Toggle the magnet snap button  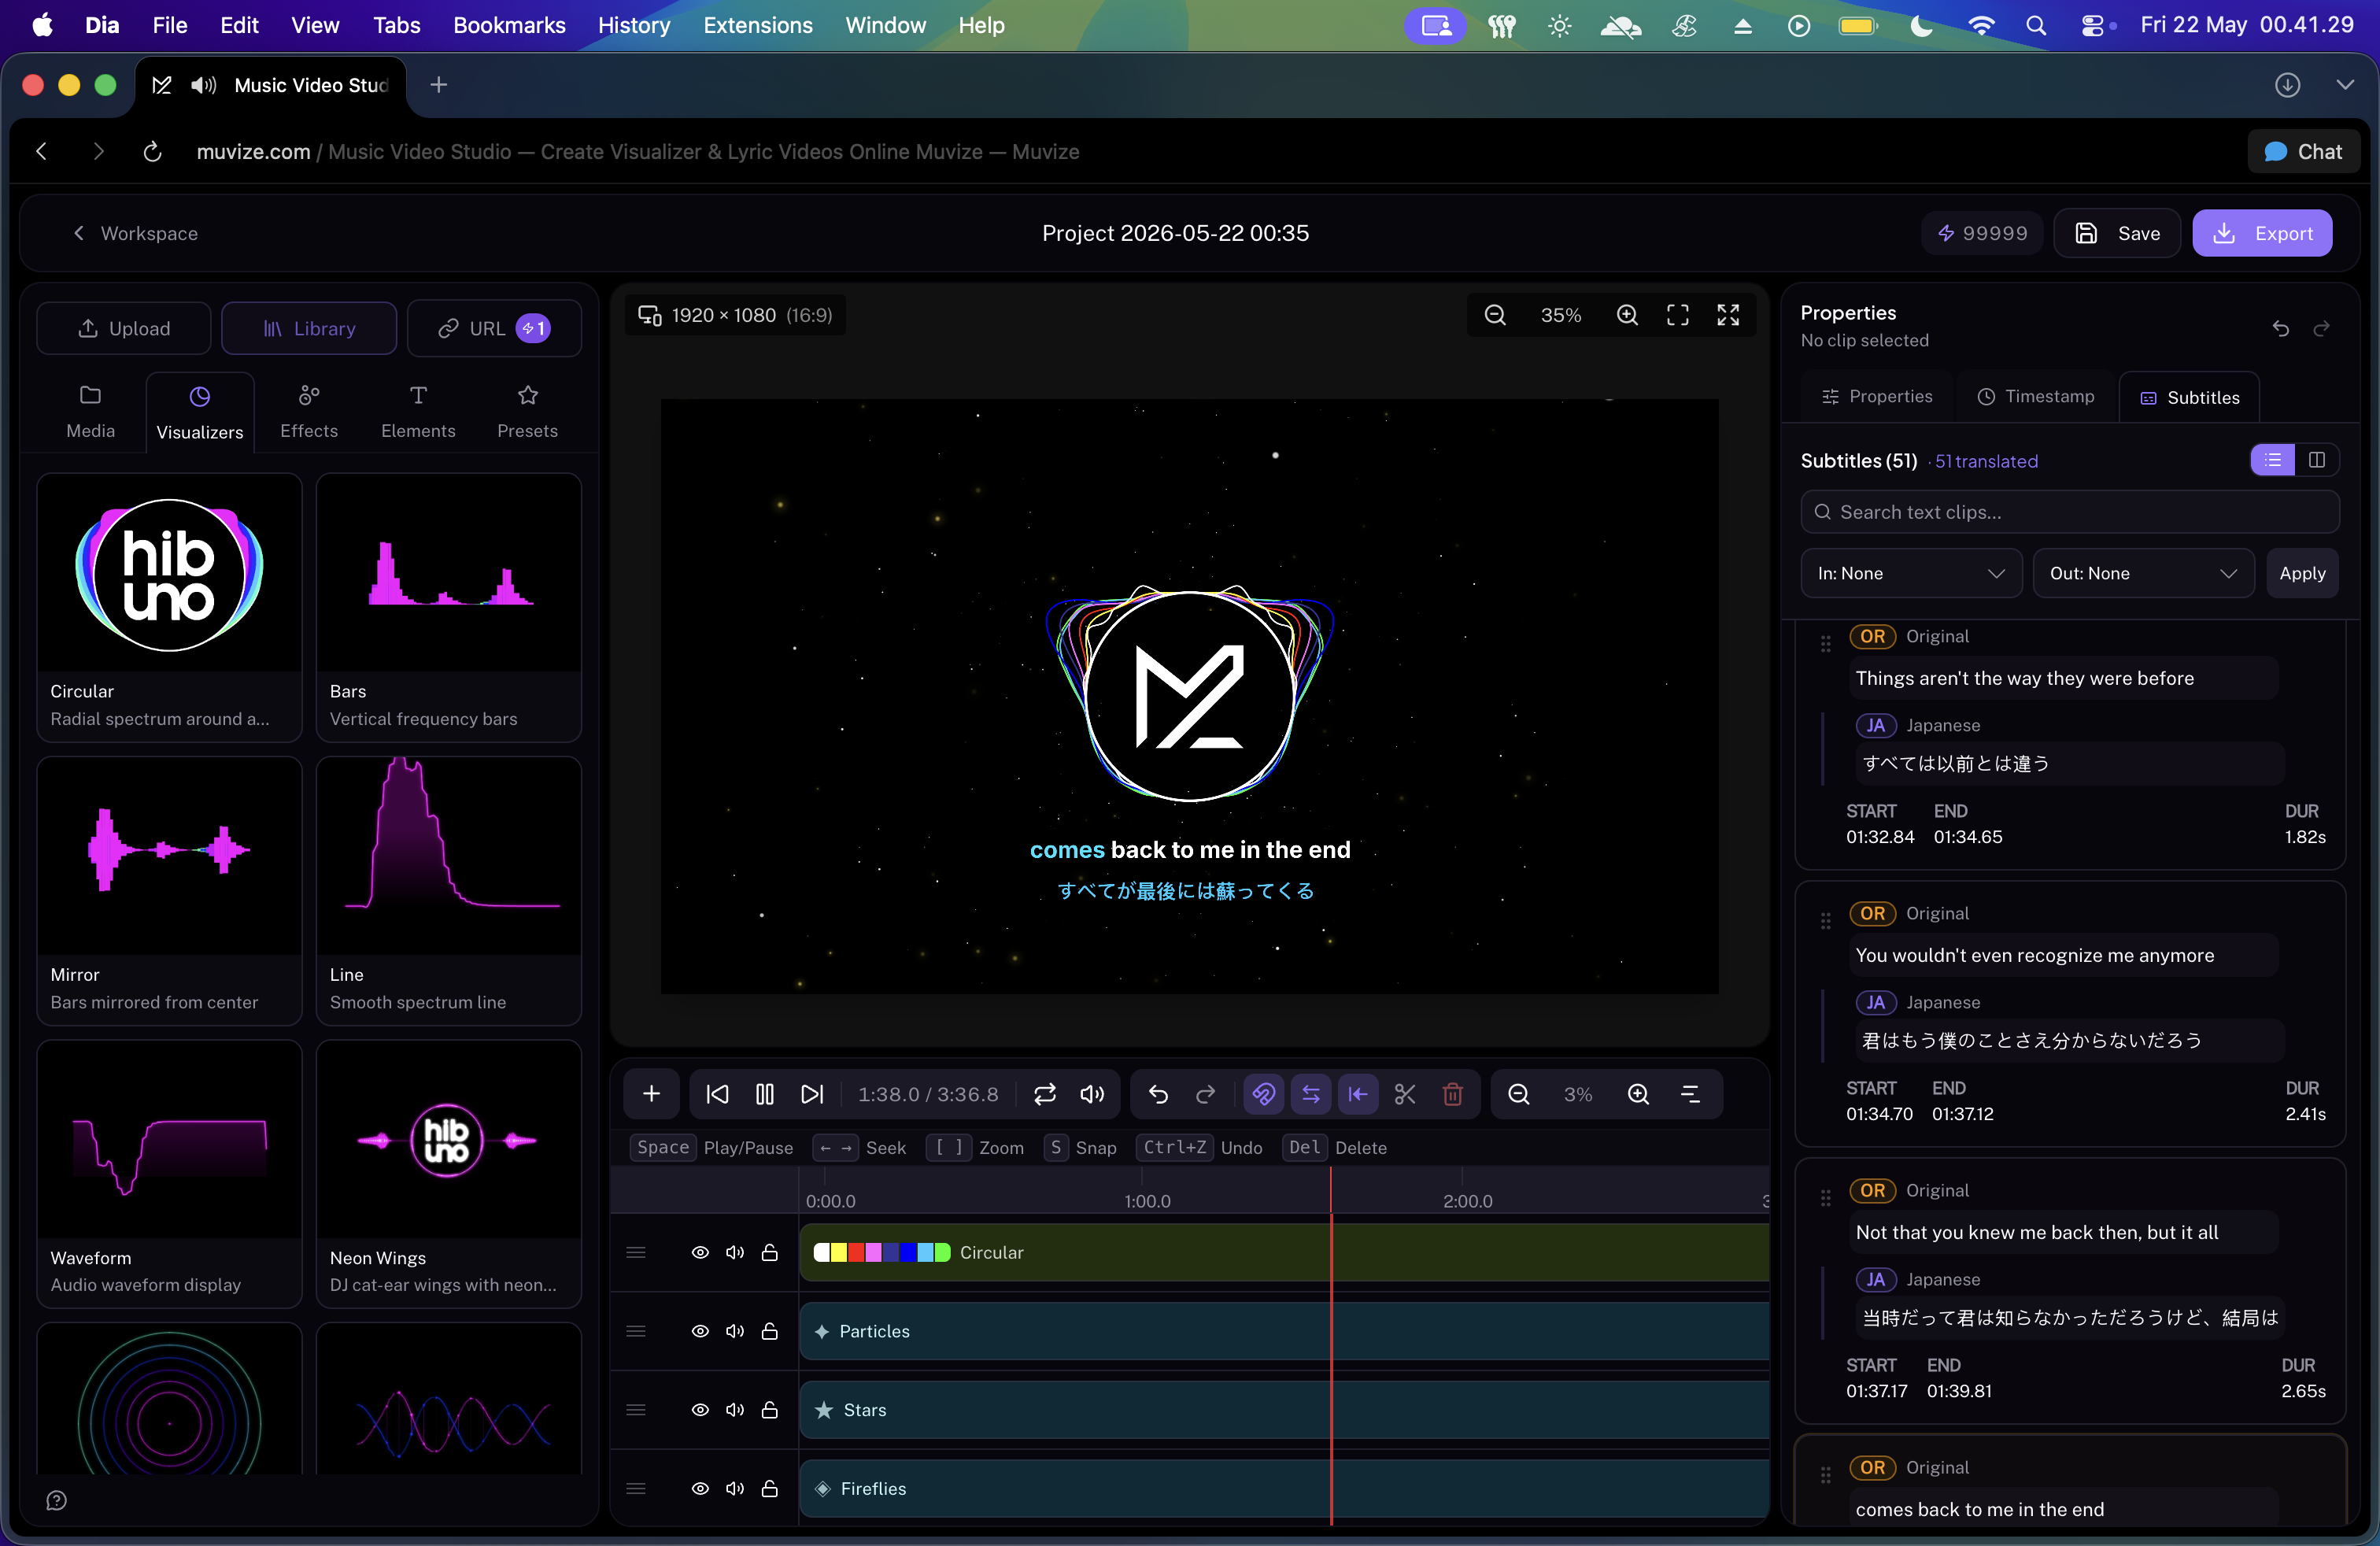[1263, 1094]
